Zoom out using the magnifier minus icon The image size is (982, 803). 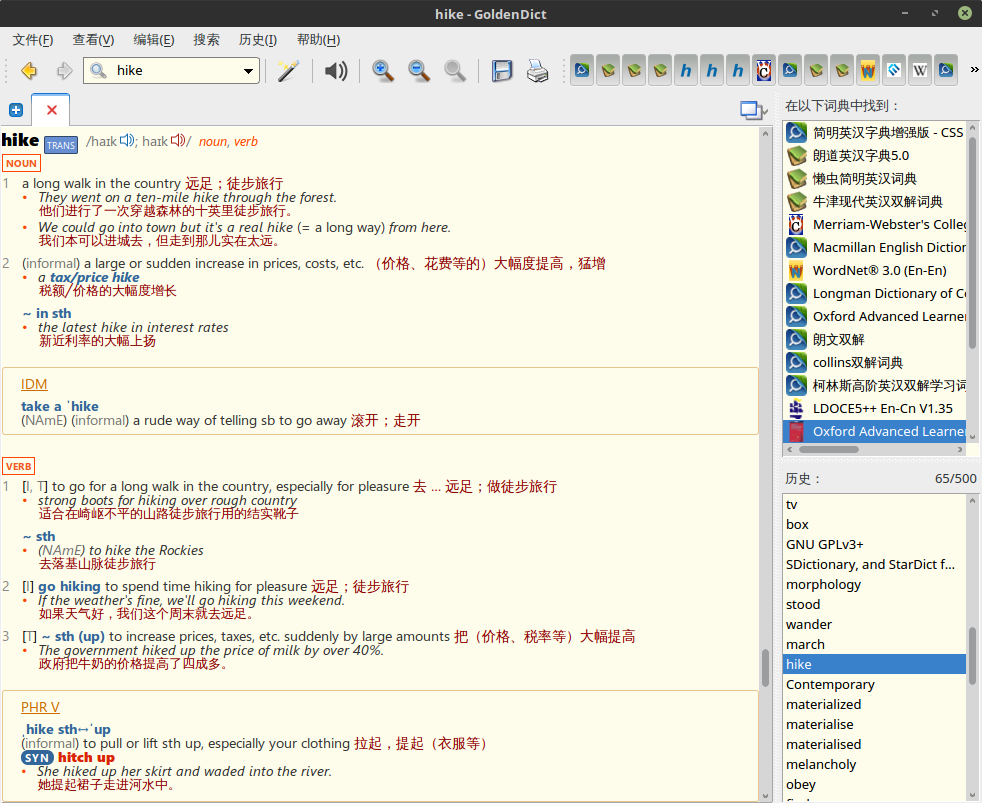(418, 71)
